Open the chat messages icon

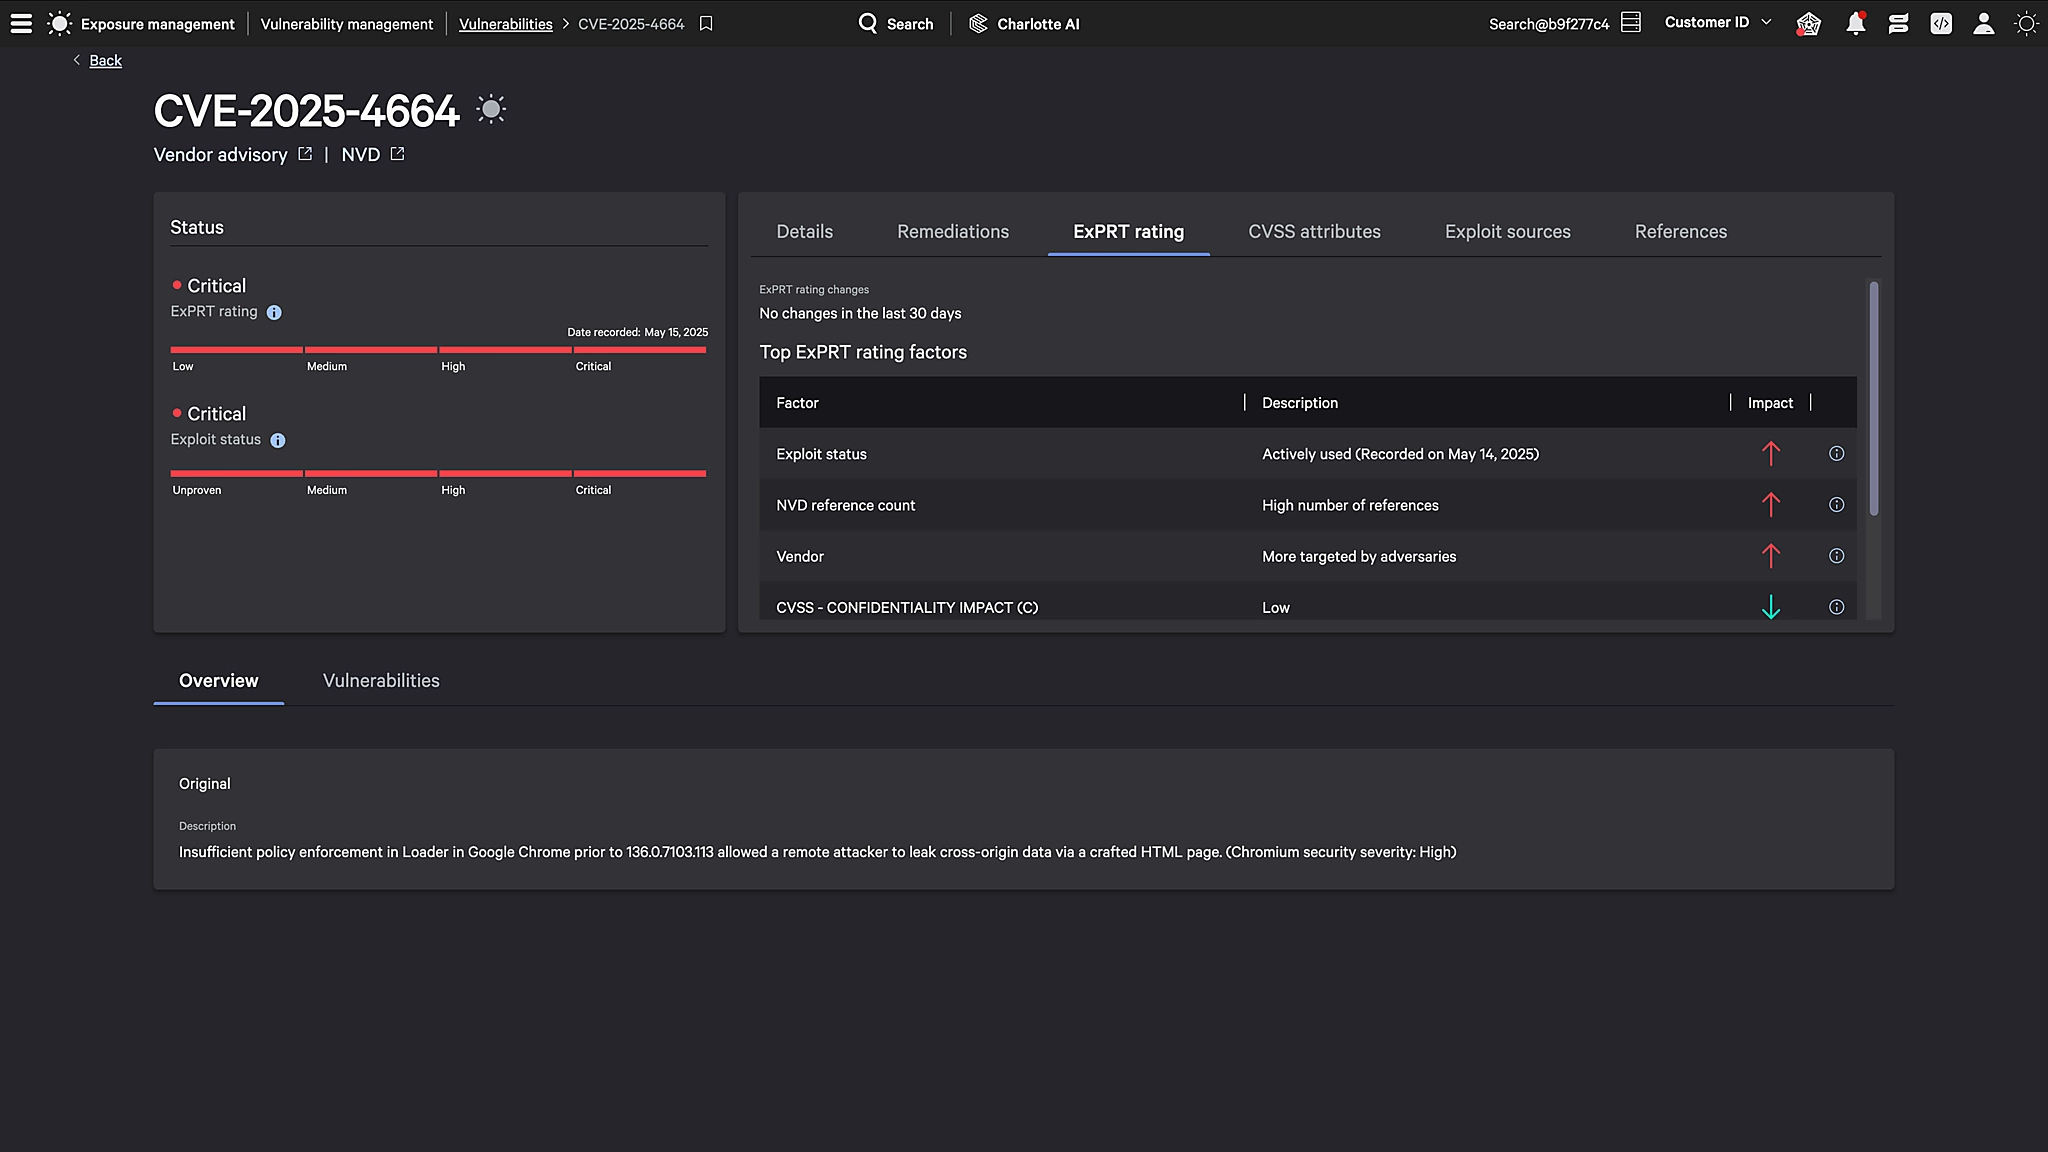(1898, 23)
